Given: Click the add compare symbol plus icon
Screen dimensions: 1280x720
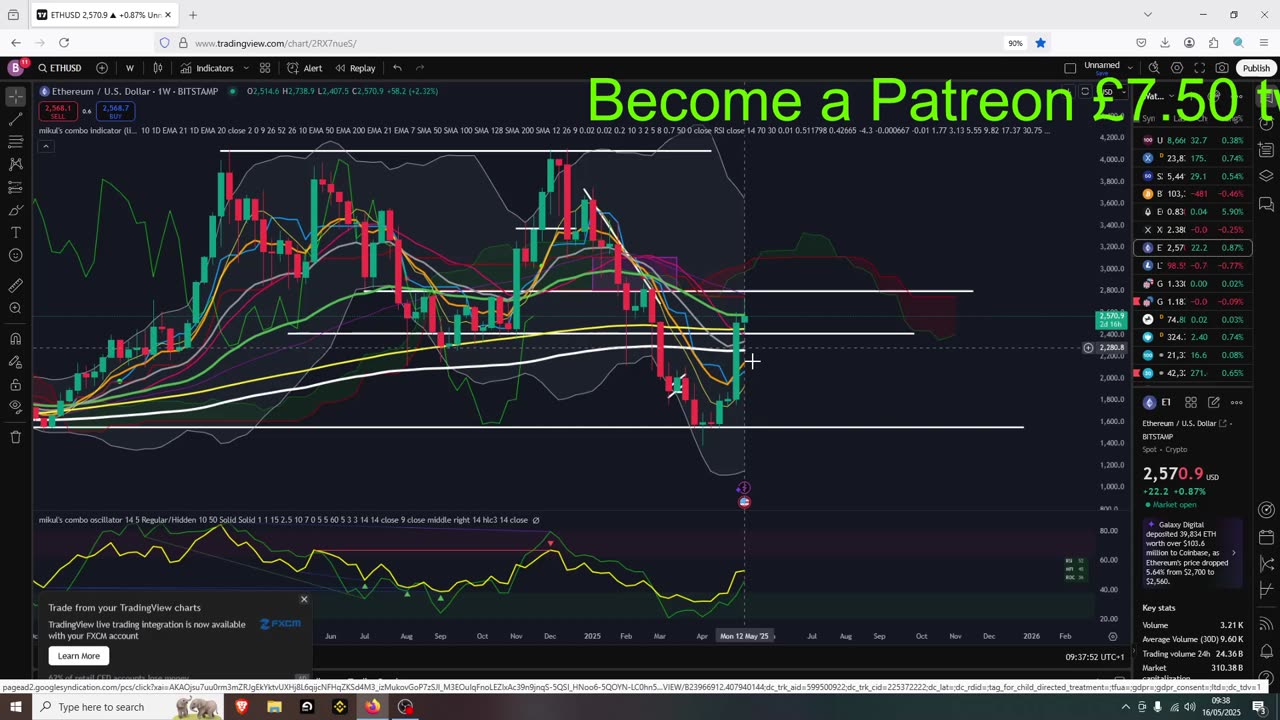Looking at the screenshot, I should [102, 68].
